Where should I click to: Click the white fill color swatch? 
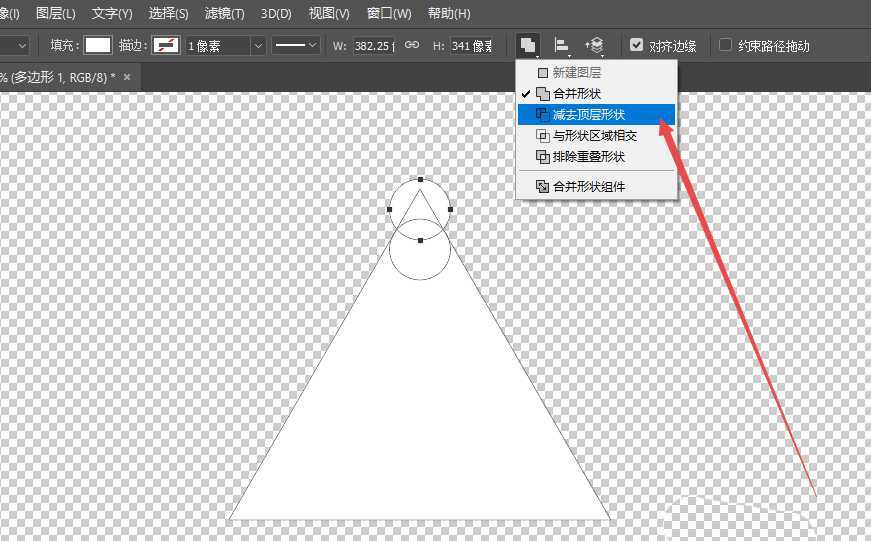[x=98, y=45]
